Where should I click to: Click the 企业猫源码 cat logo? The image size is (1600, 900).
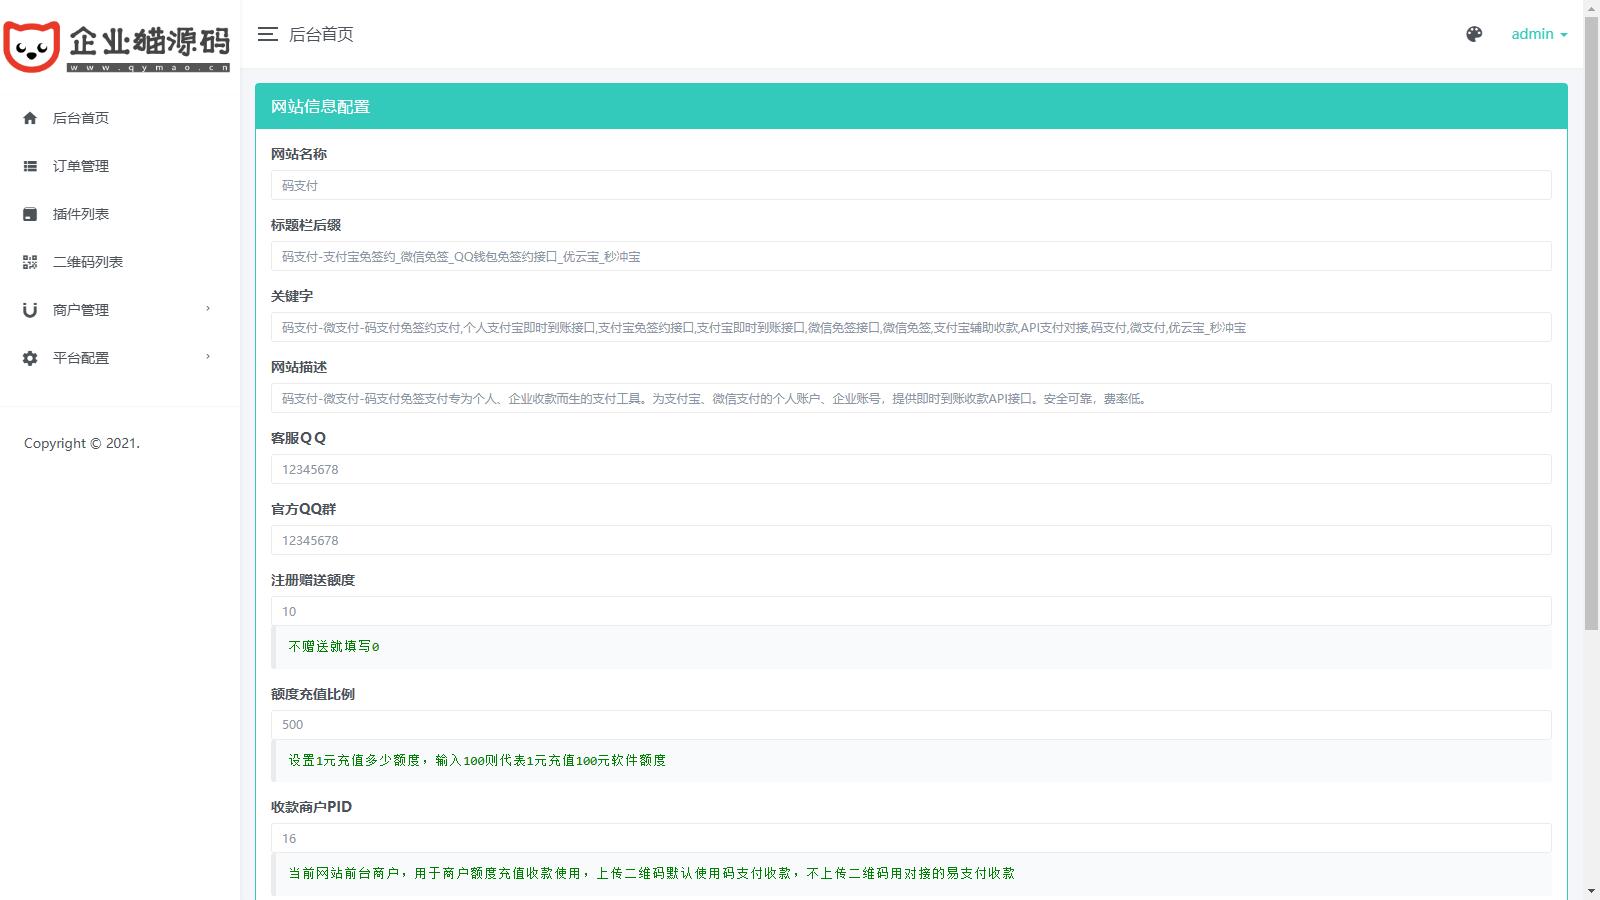point(32,46)
